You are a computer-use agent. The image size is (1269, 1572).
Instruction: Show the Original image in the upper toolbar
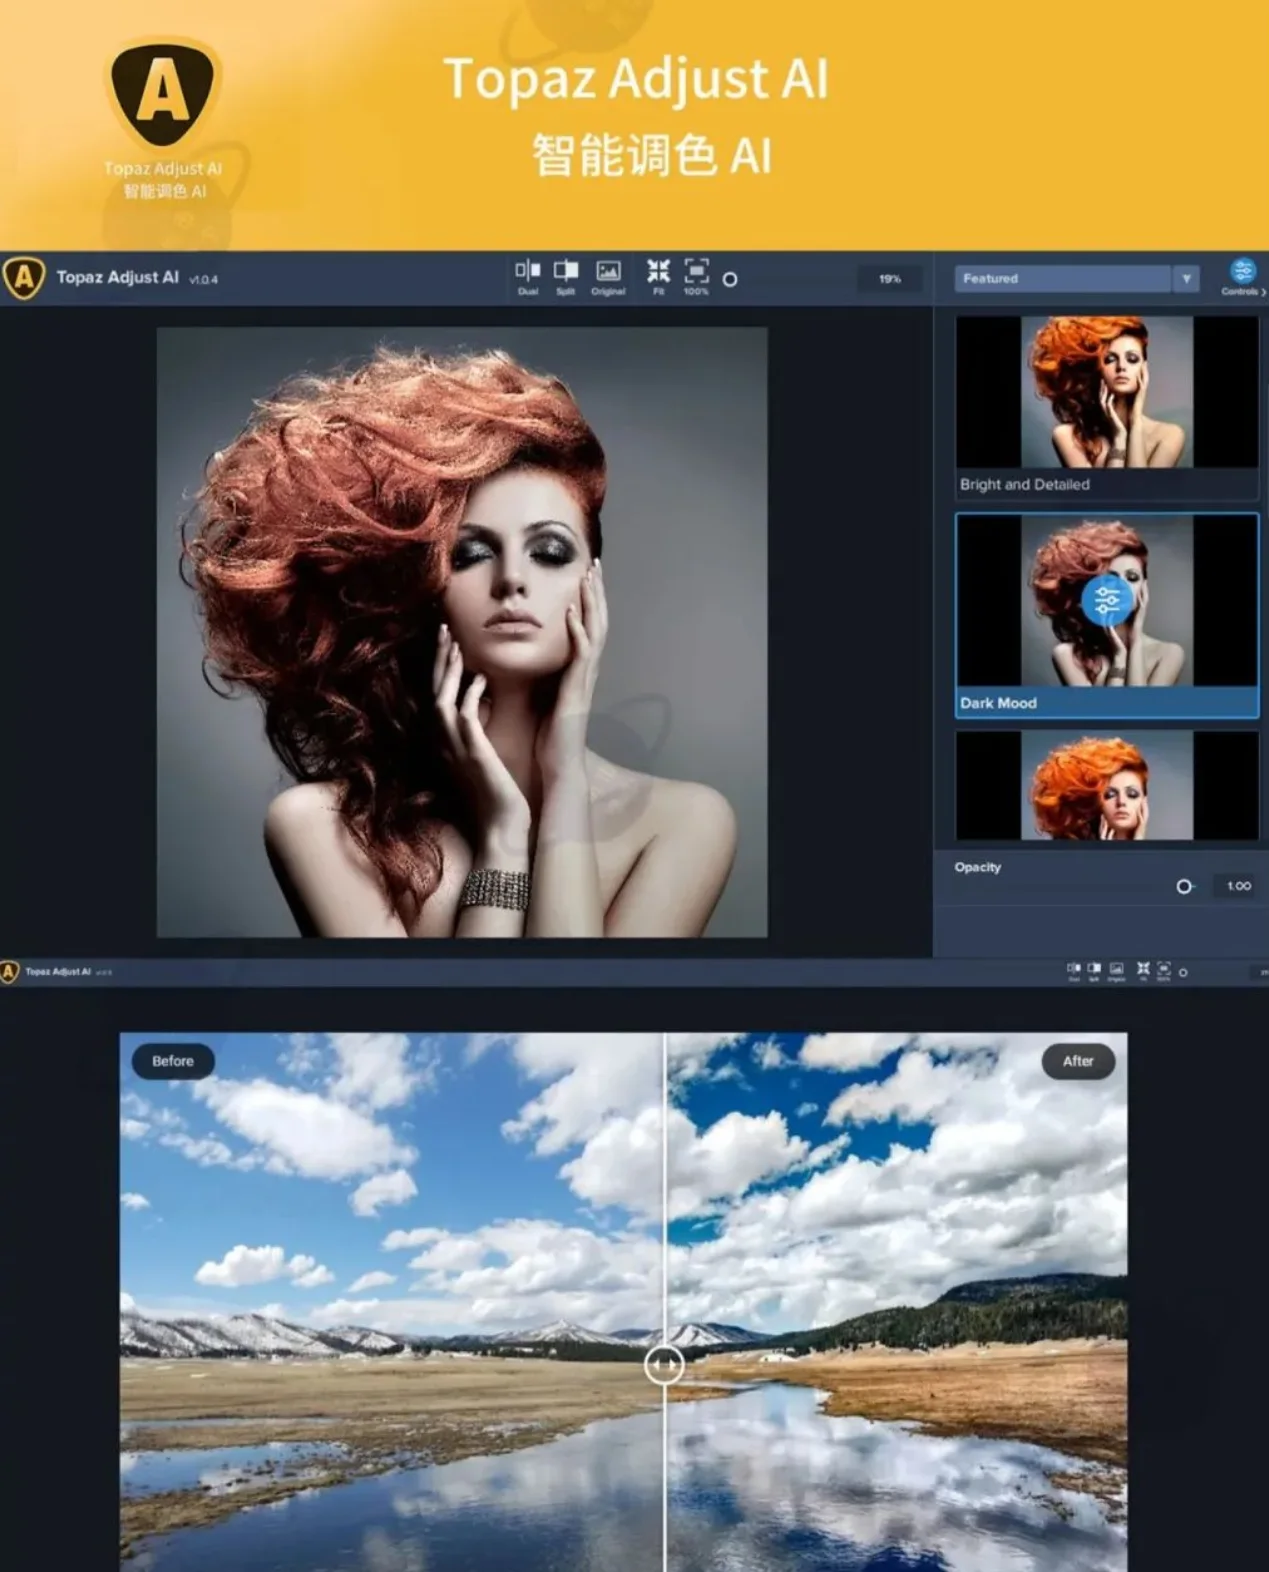(608, 278)
